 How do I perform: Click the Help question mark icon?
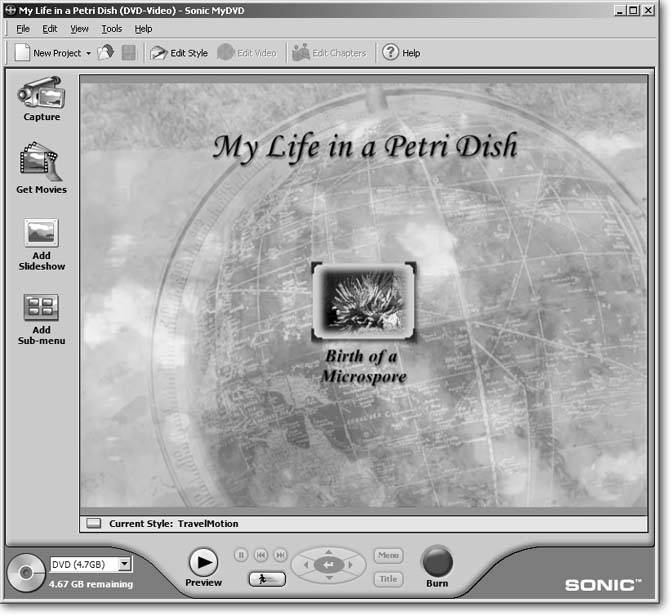390,53
